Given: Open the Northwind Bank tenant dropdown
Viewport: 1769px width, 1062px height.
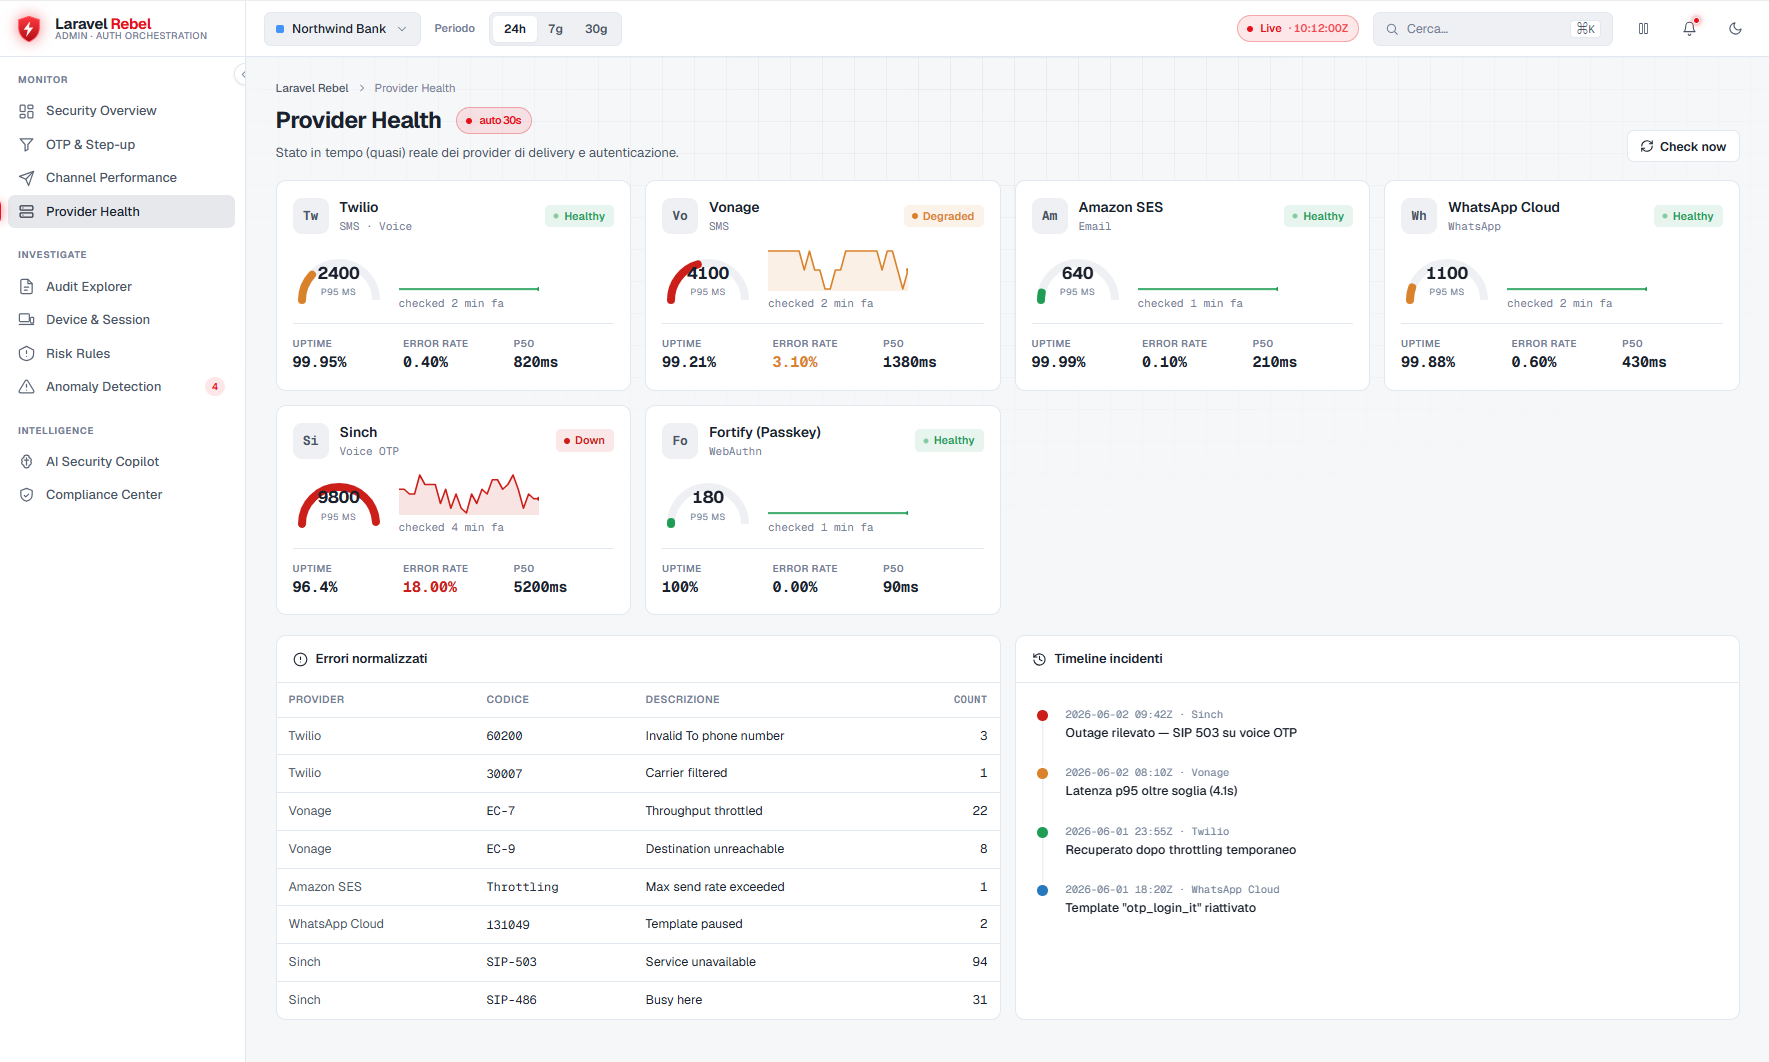Looking at the screenshot, I should [342, 29].
